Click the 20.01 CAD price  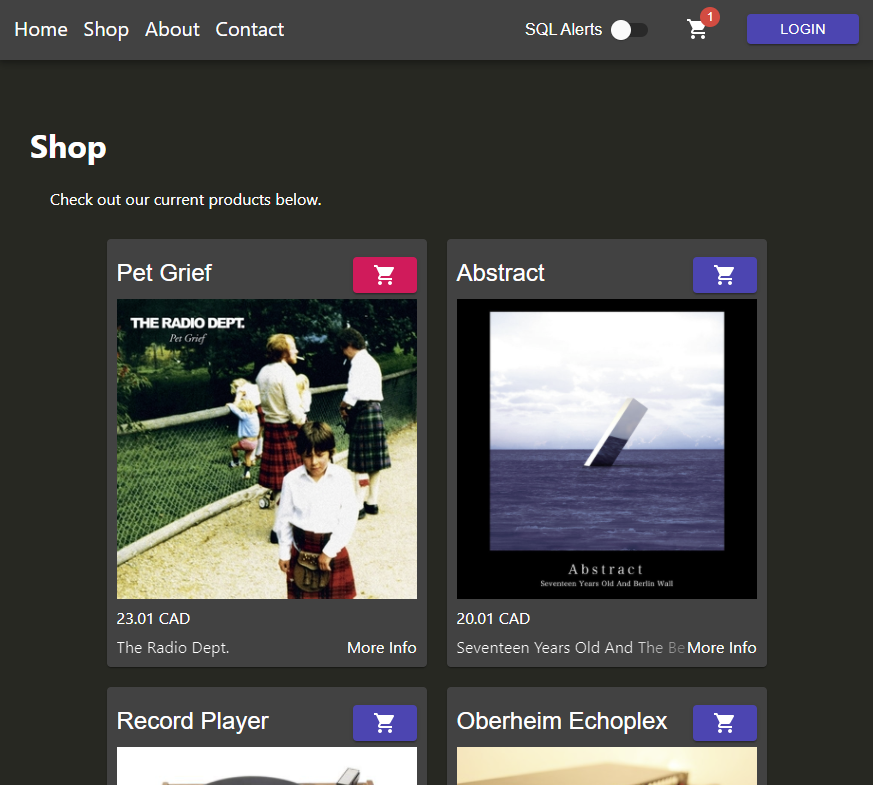(x=493, y=619)
